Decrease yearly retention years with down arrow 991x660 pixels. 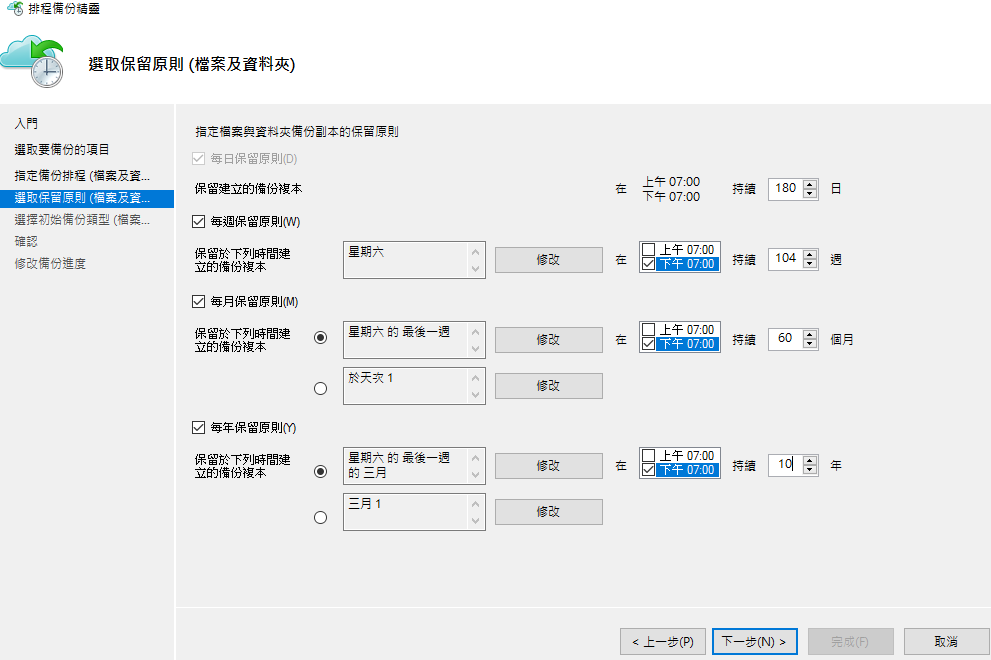tap(810, 470)
